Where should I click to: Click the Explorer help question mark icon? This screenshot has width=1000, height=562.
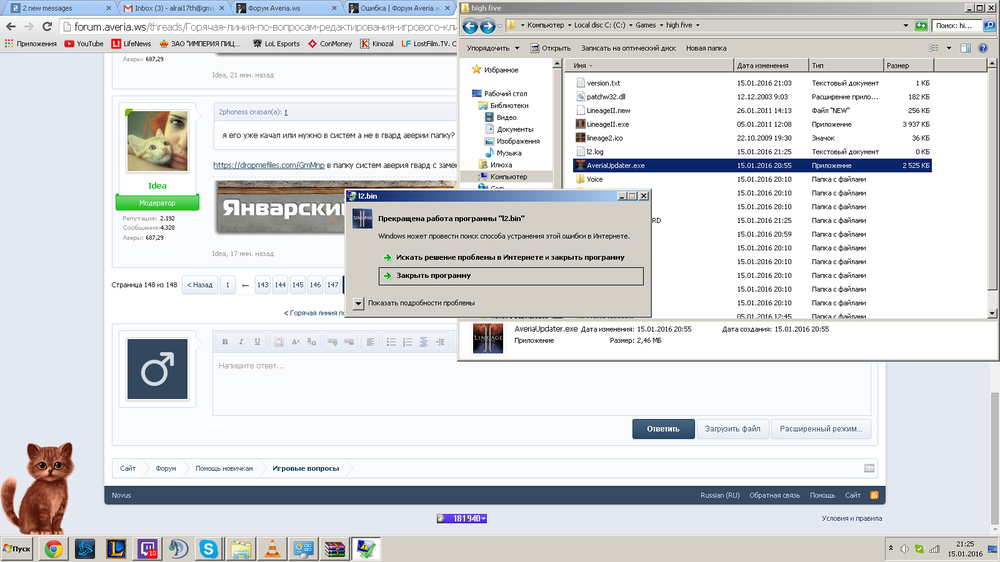pyautogui.click(x=984, y=47)
